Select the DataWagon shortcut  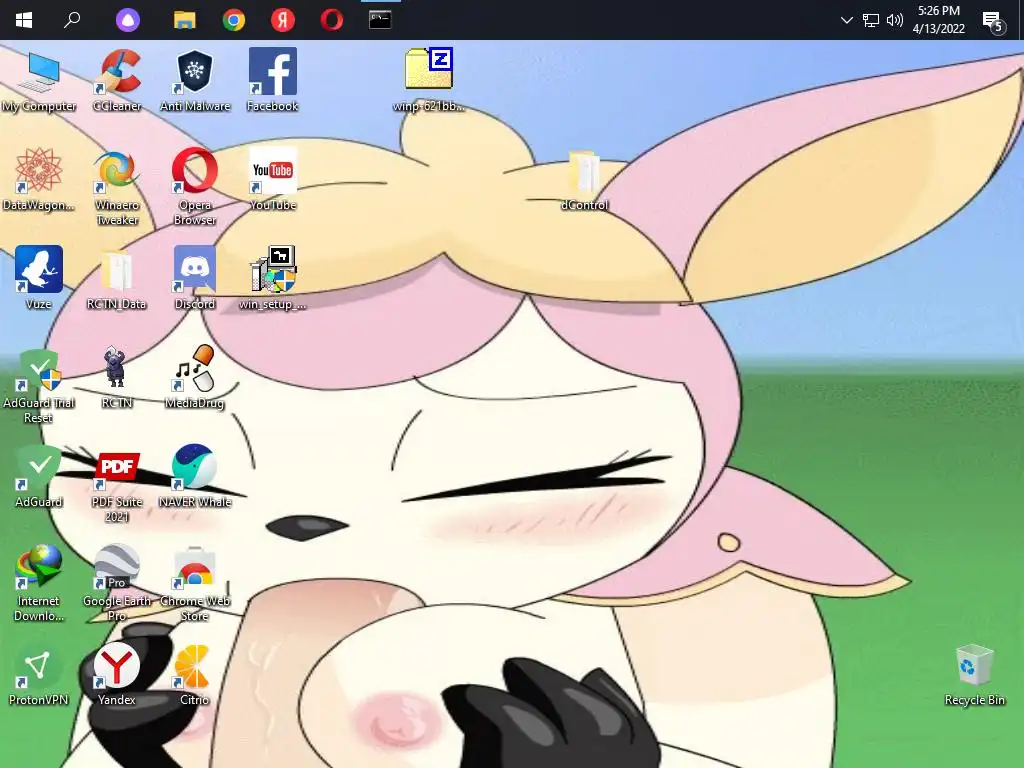[39, 180]
